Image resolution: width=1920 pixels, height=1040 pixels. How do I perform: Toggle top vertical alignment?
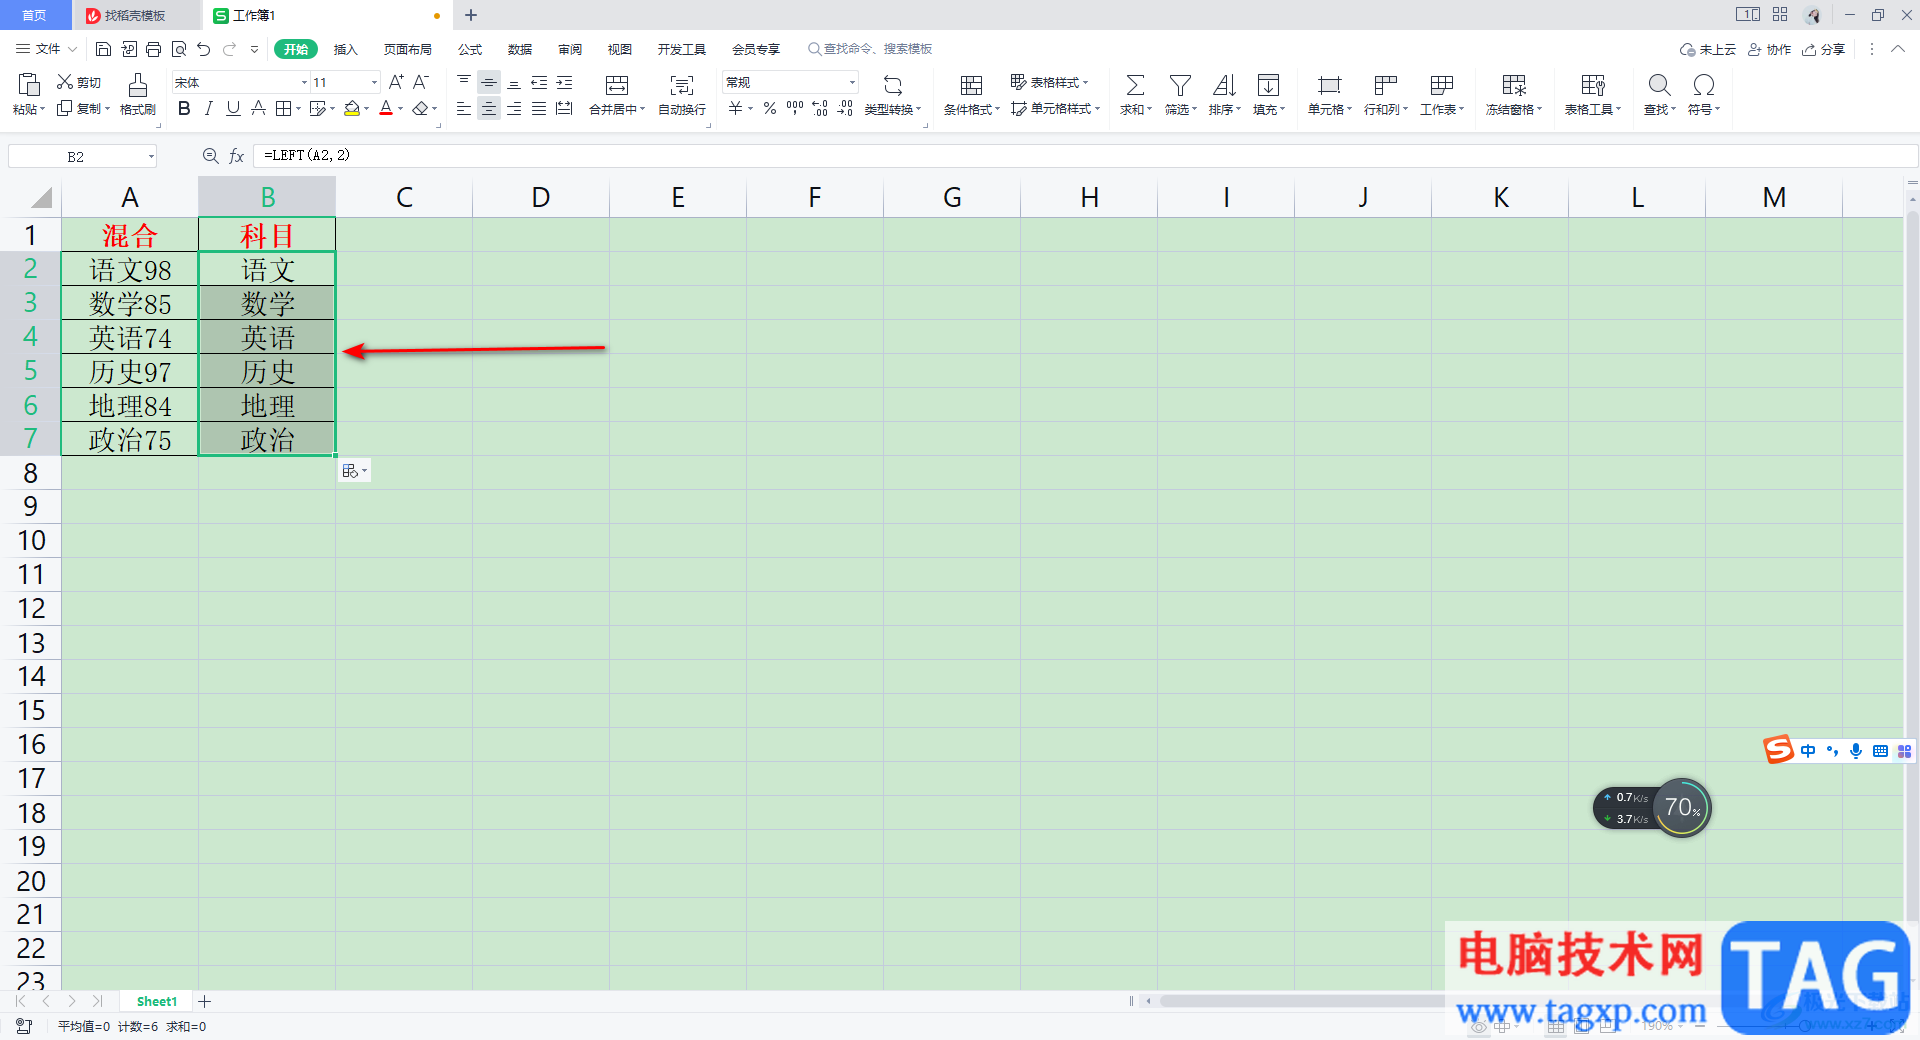tap(464, 82)
